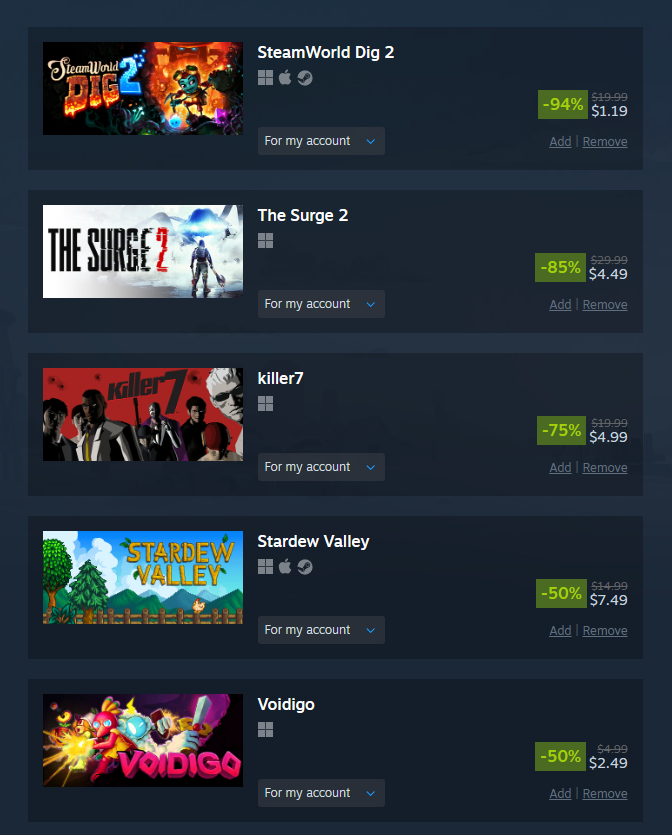Screen dimensions: 672x835
Task: Click SteamOS icon under Stardew Valley
Action: click(305, 567)
